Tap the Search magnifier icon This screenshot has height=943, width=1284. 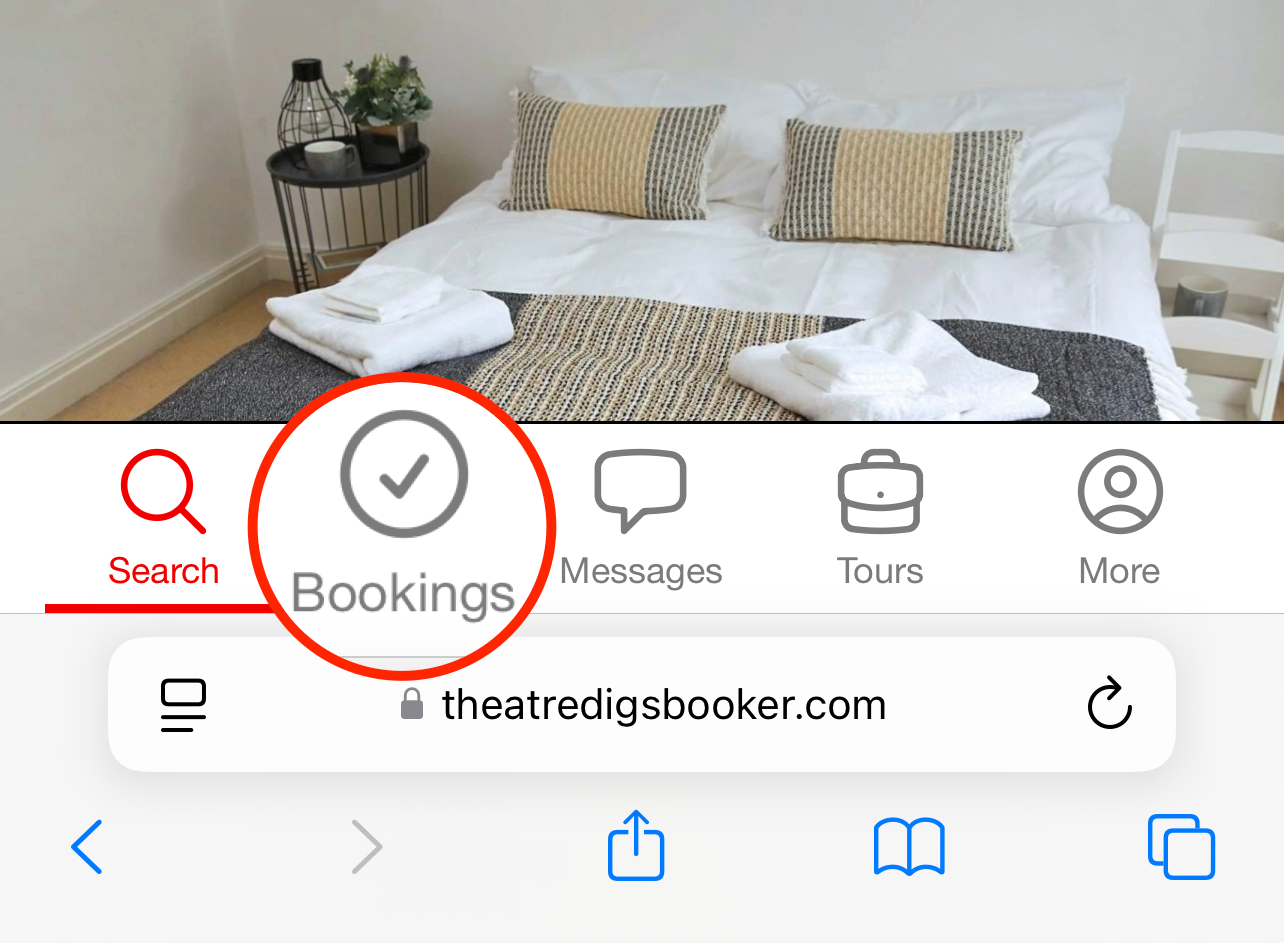(x=163, y=492)
